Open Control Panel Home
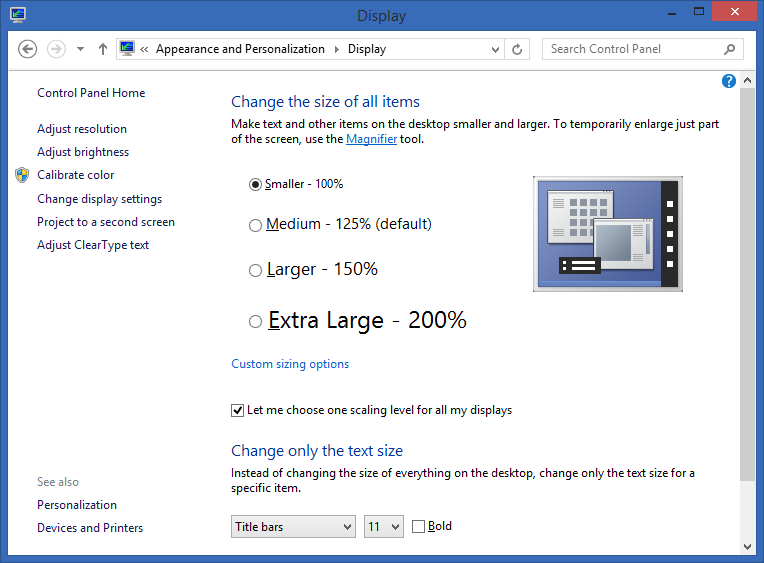 coord(91,93)
